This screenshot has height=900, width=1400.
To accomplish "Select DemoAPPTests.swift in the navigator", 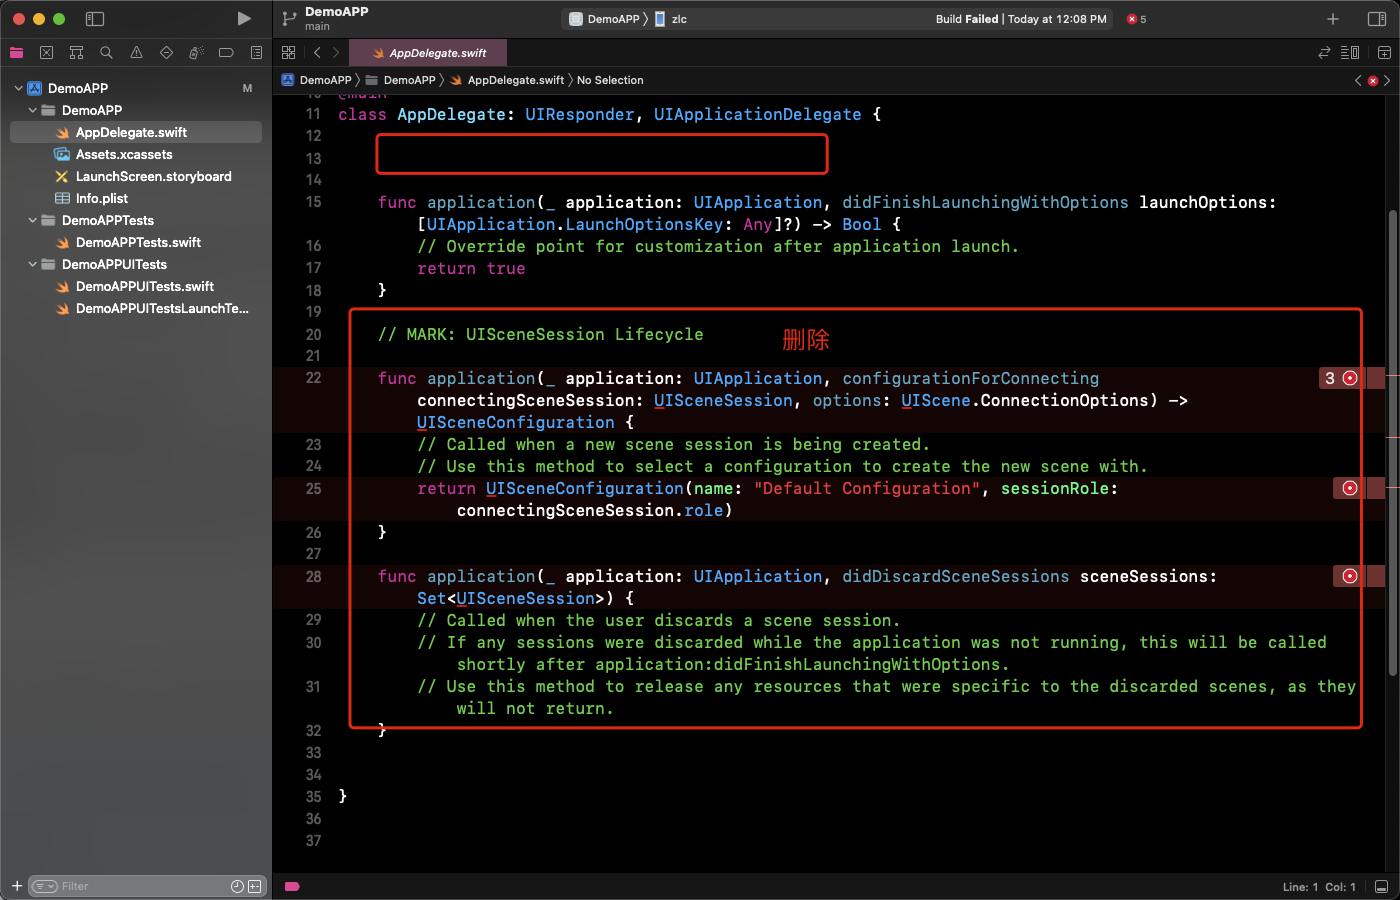I will (136, 242).
